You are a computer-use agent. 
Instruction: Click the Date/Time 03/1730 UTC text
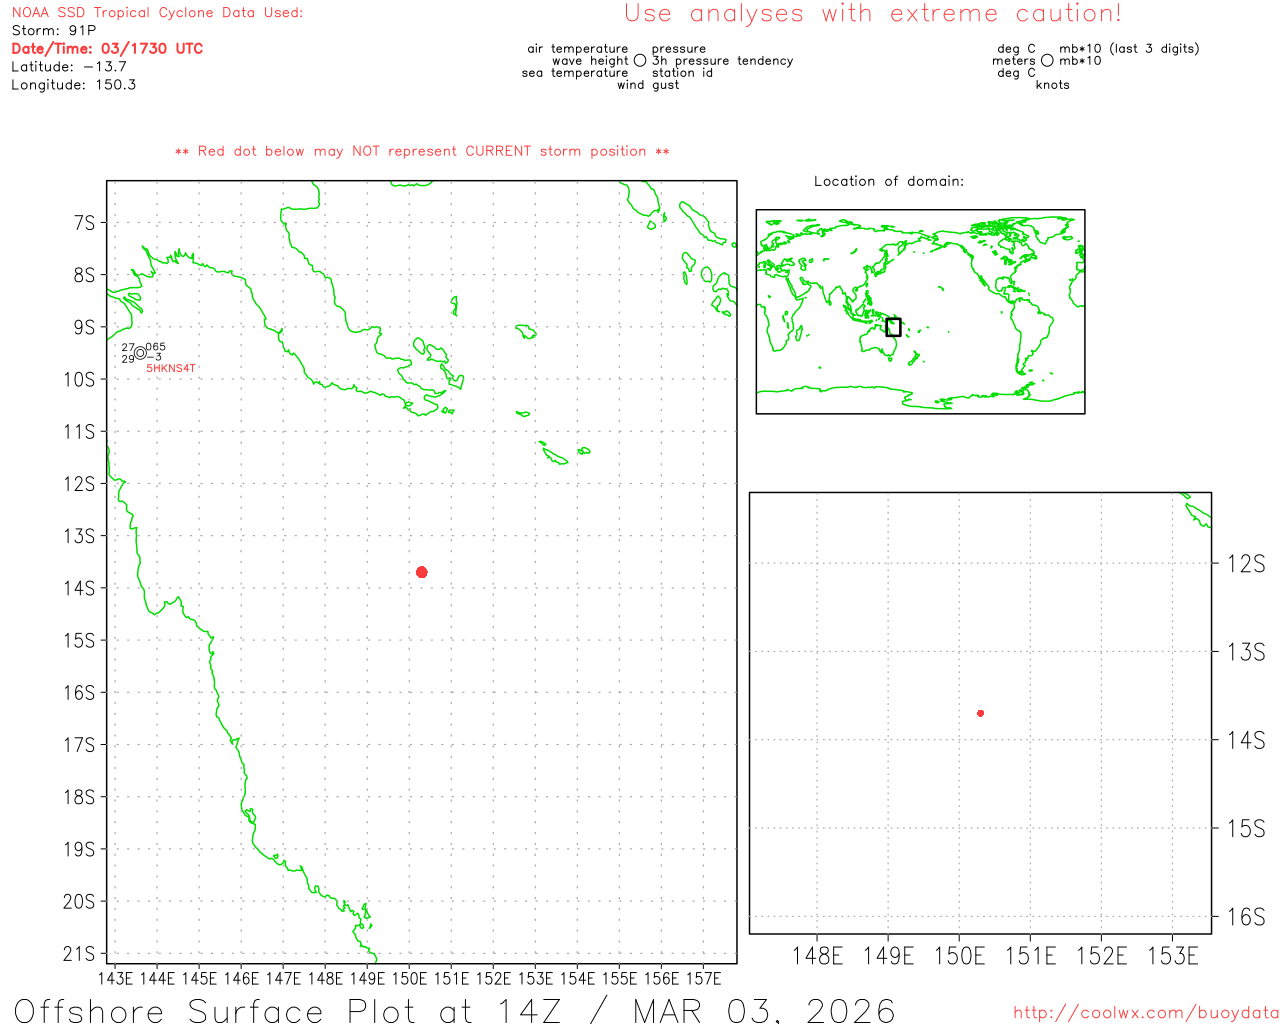(x=107, y=49)
